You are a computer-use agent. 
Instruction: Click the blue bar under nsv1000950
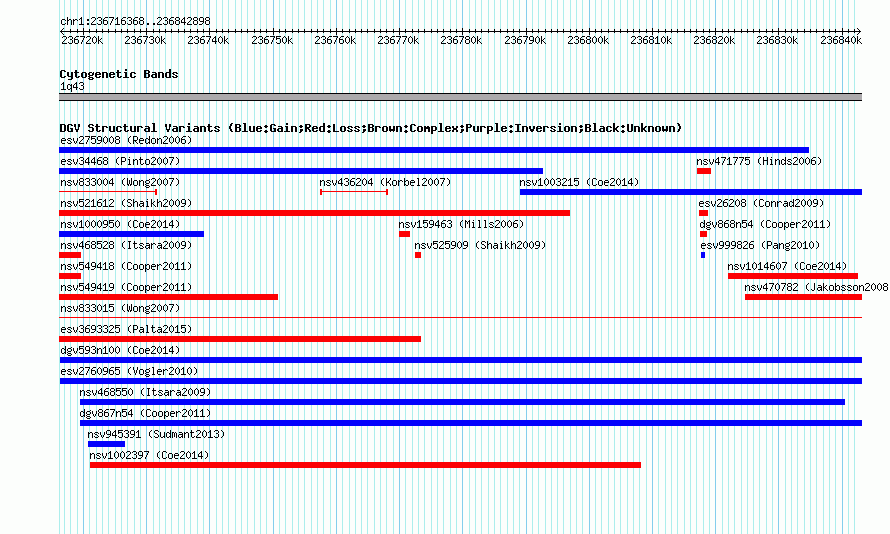point(132,234)
